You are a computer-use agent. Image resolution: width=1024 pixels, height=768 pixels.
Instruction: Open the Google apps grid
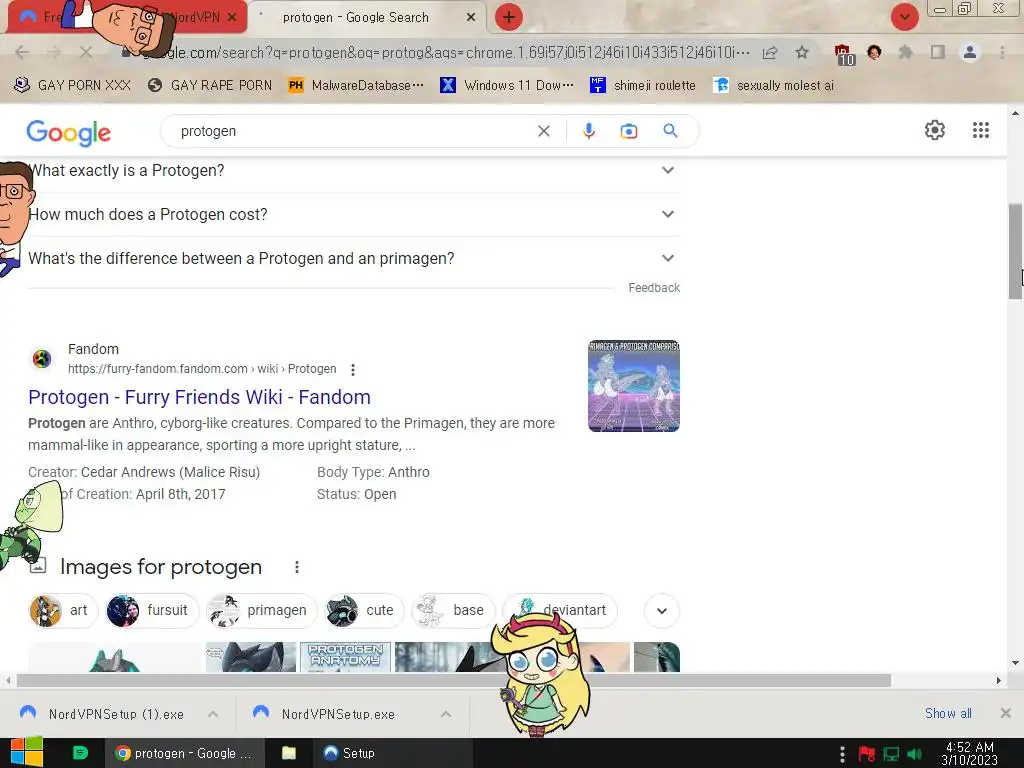[x=980, y=130]
